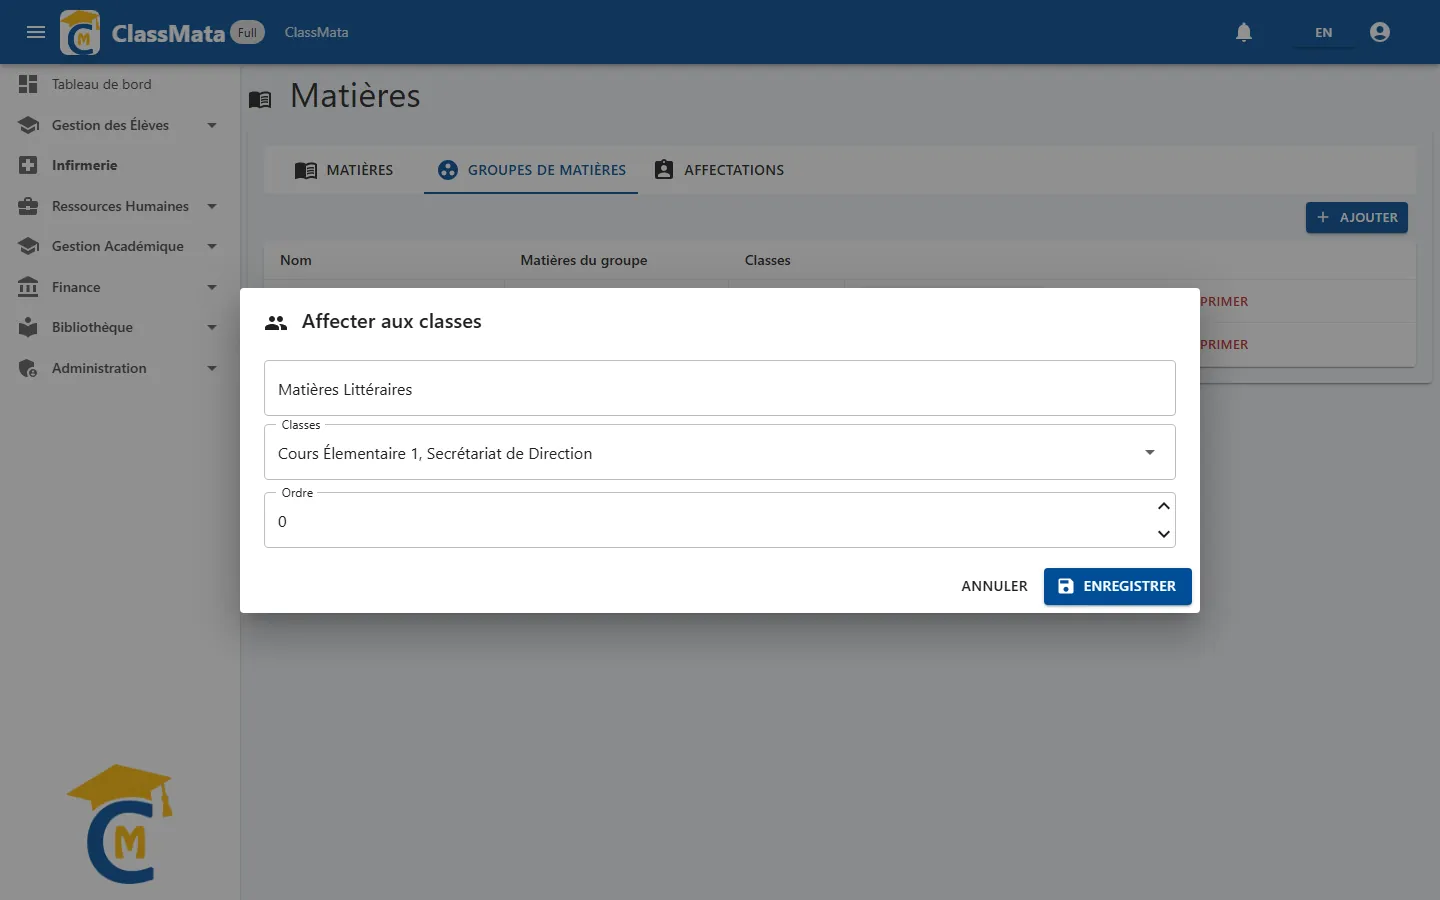
Task: Click the Infirmerie medical cross icon
Action: coord(28,165)
